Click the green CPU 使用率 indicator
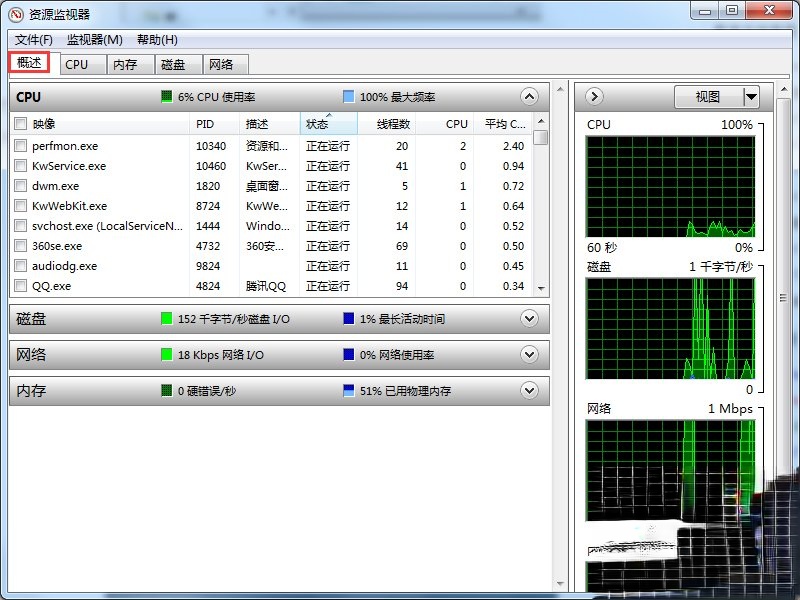This screenshot has height=600, width=800. point(166,96)
